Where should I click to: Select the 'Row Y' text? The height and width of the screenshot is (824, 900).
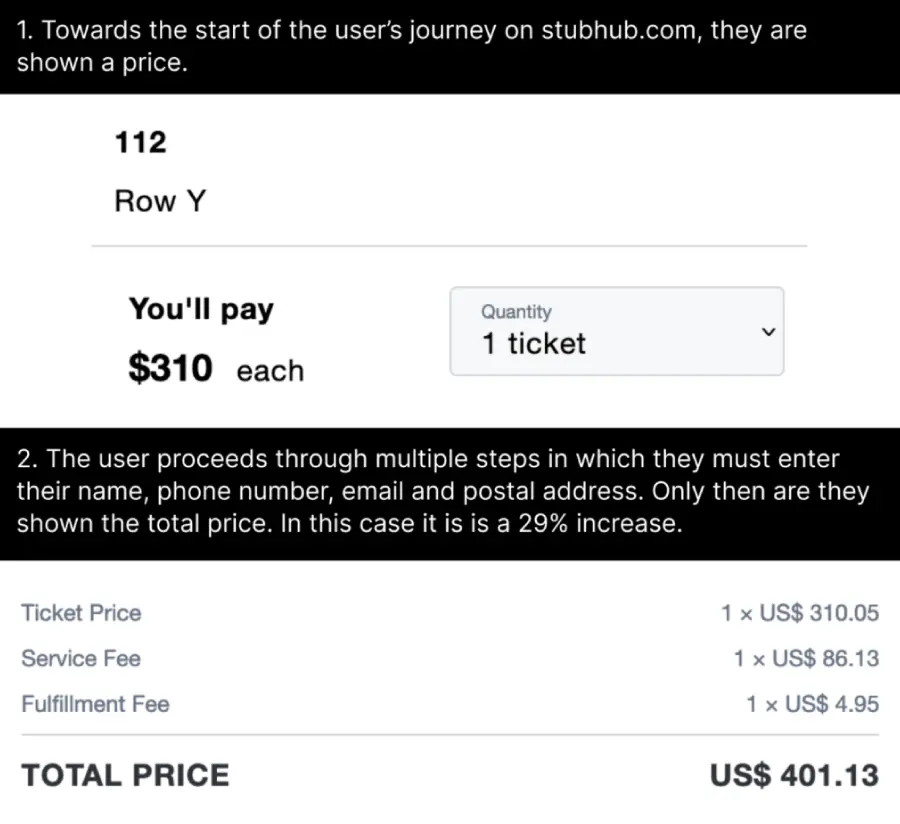tap(160, 201)
